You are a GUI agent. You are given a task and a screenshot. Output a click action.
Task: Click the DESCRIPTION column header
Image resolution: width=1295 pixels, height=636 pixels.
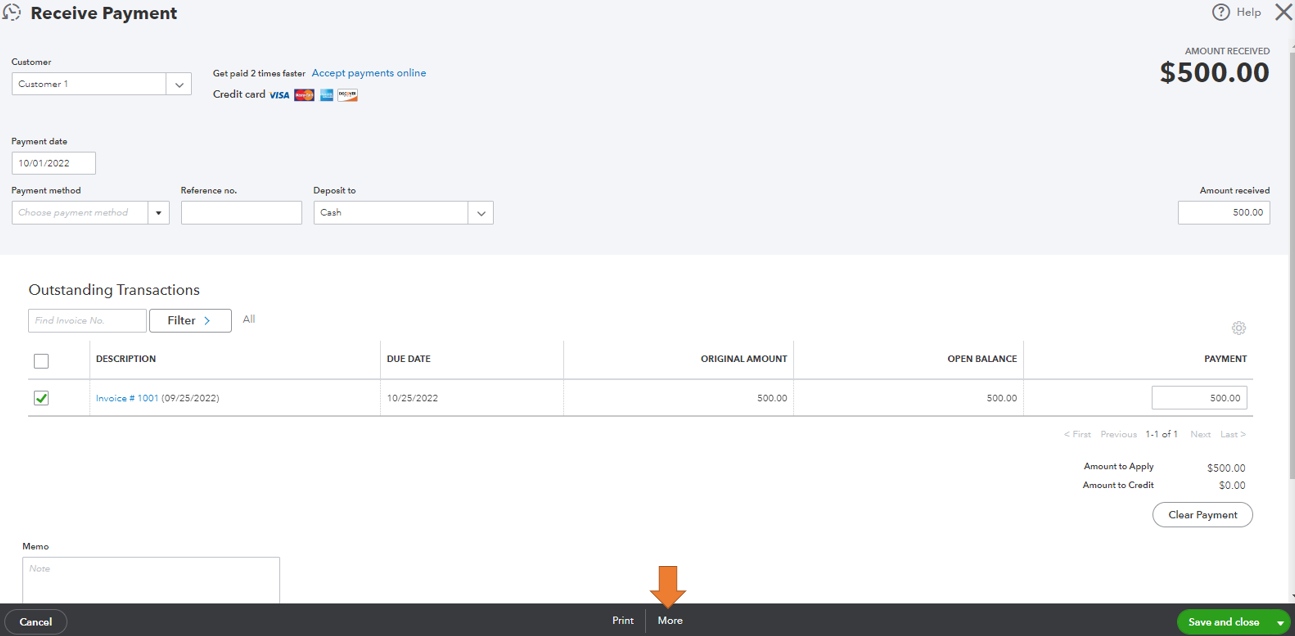[126, 359]
